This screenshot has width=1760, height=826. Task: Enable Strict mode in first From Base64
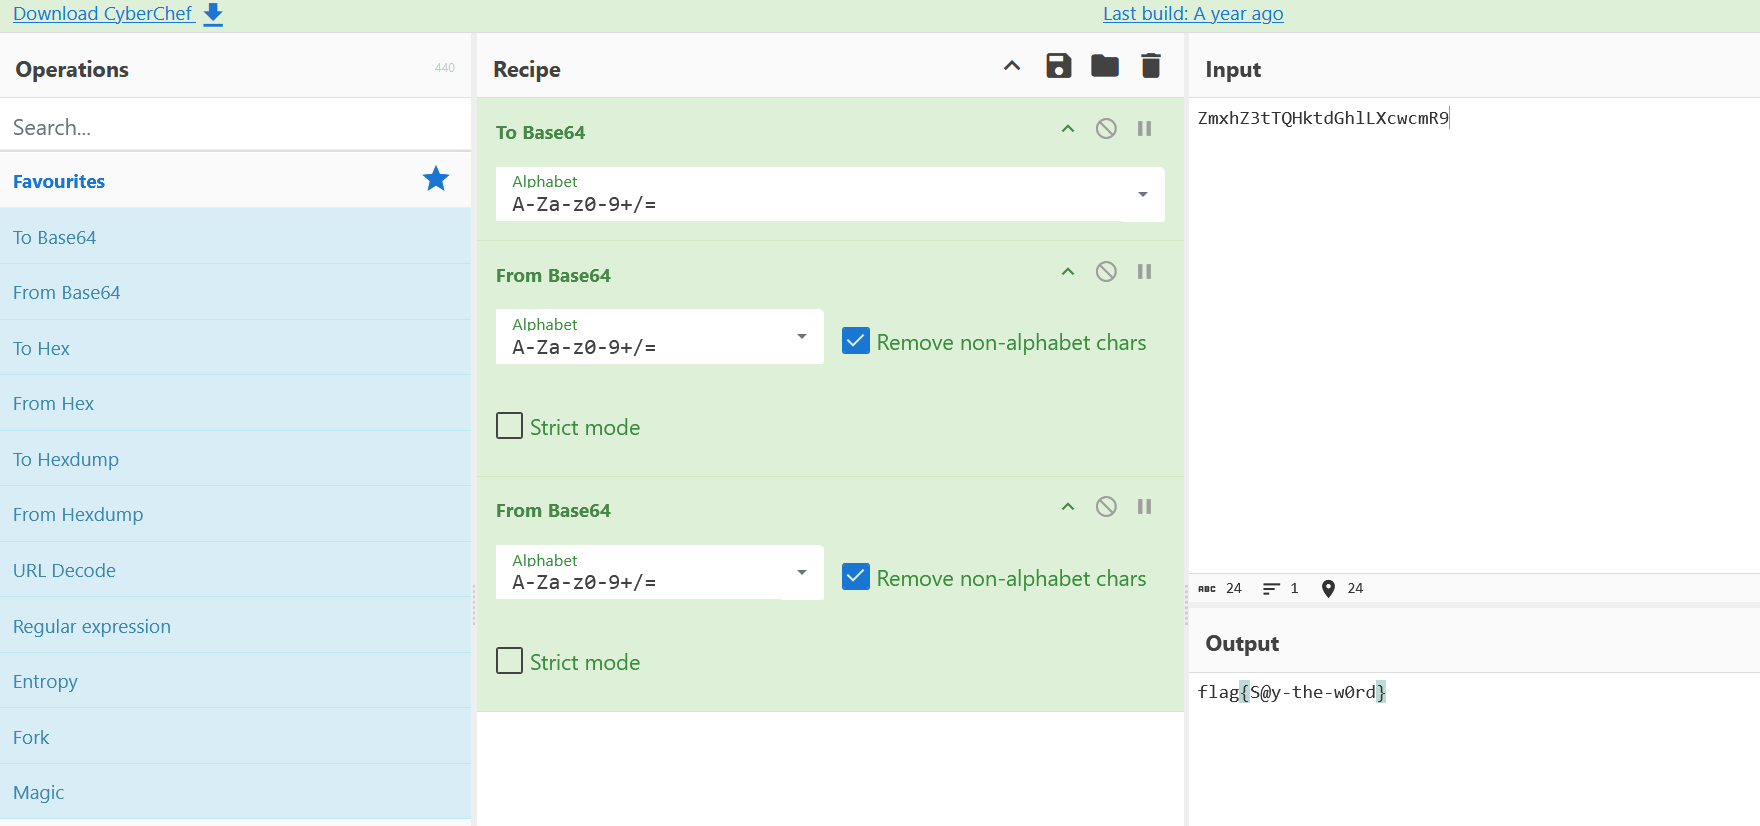pyautogui.click(x=510, y=426)
